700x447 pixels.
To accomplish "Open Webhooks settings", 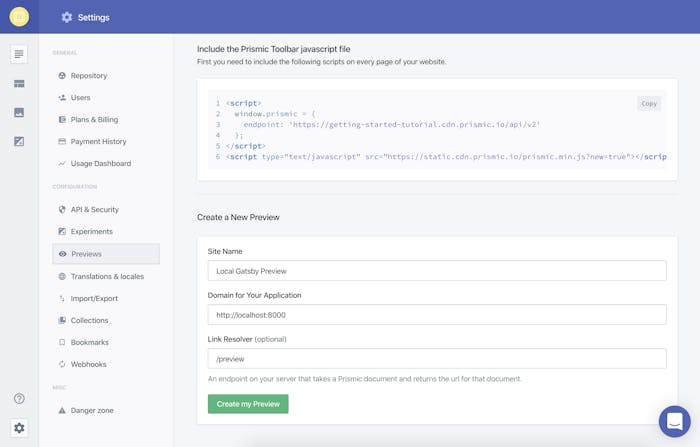I will [x=88, y=364].
